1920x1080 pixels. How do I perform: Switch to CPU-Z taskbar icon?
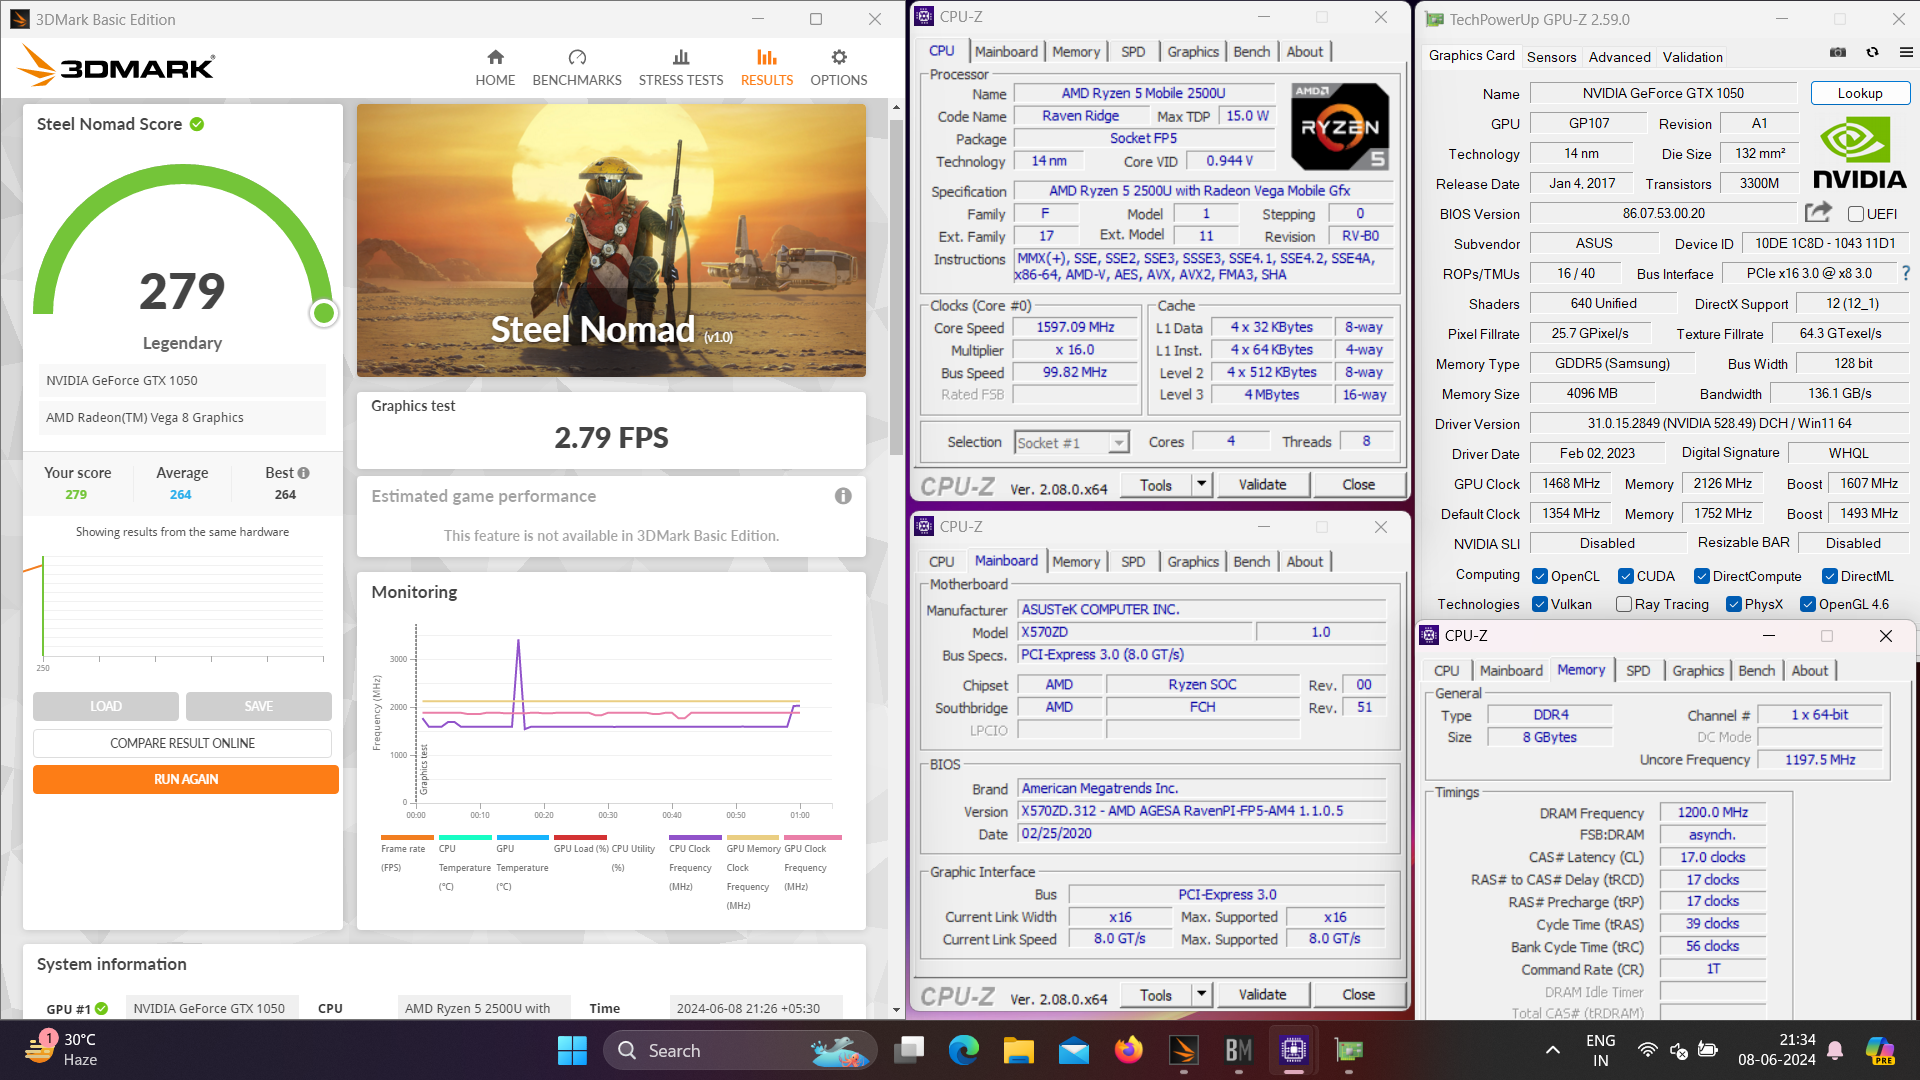click(x=1293, y=1050)
